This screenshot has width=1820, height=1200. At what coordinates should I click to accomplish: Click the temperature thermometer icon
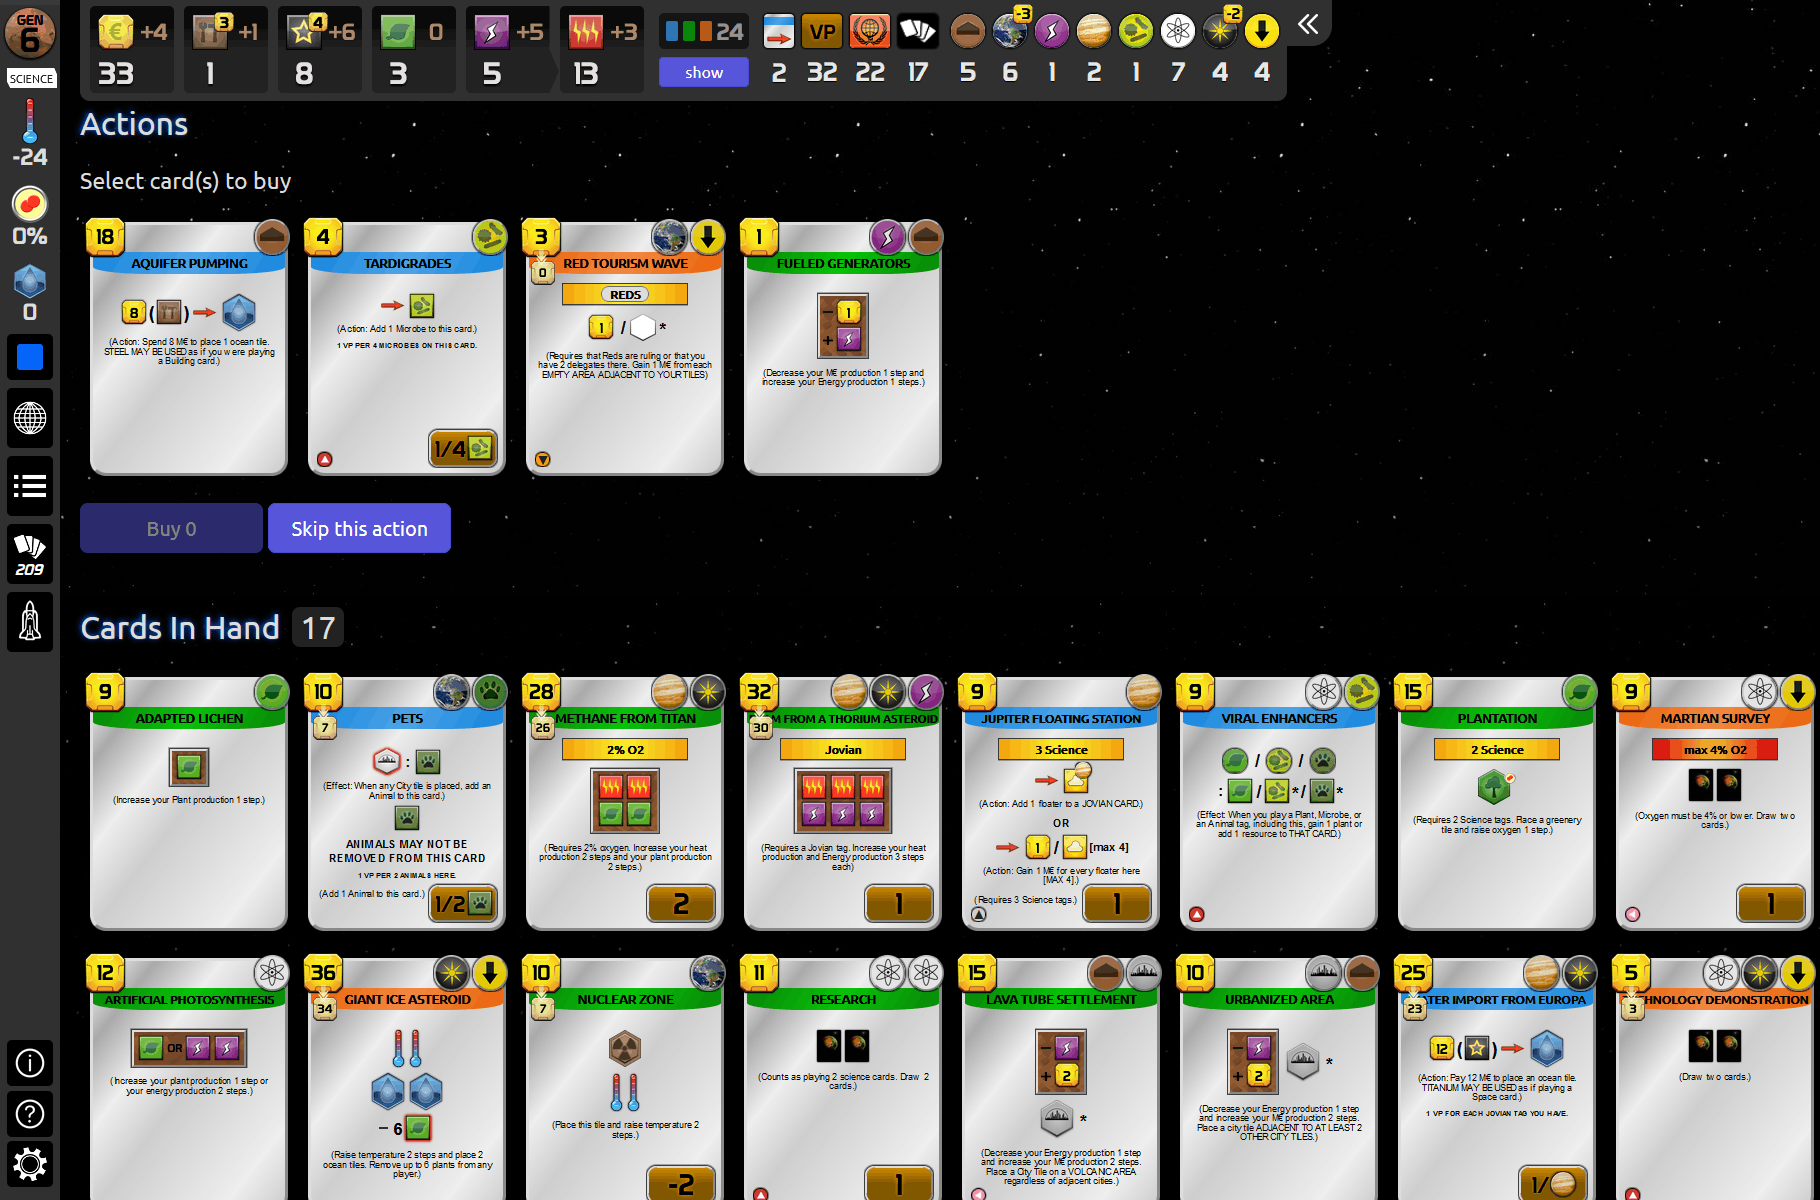click(30, 122)
